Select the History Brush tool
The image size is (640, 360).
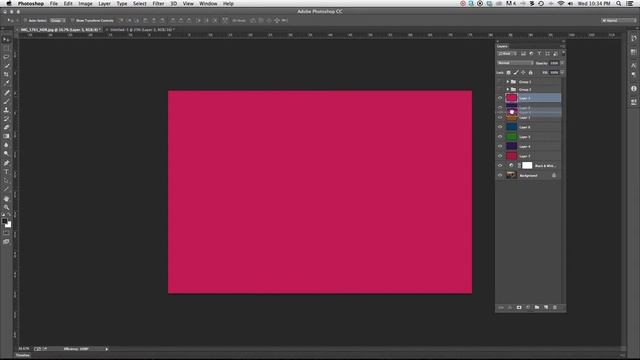pyautogui.click(x=6, y=119)
